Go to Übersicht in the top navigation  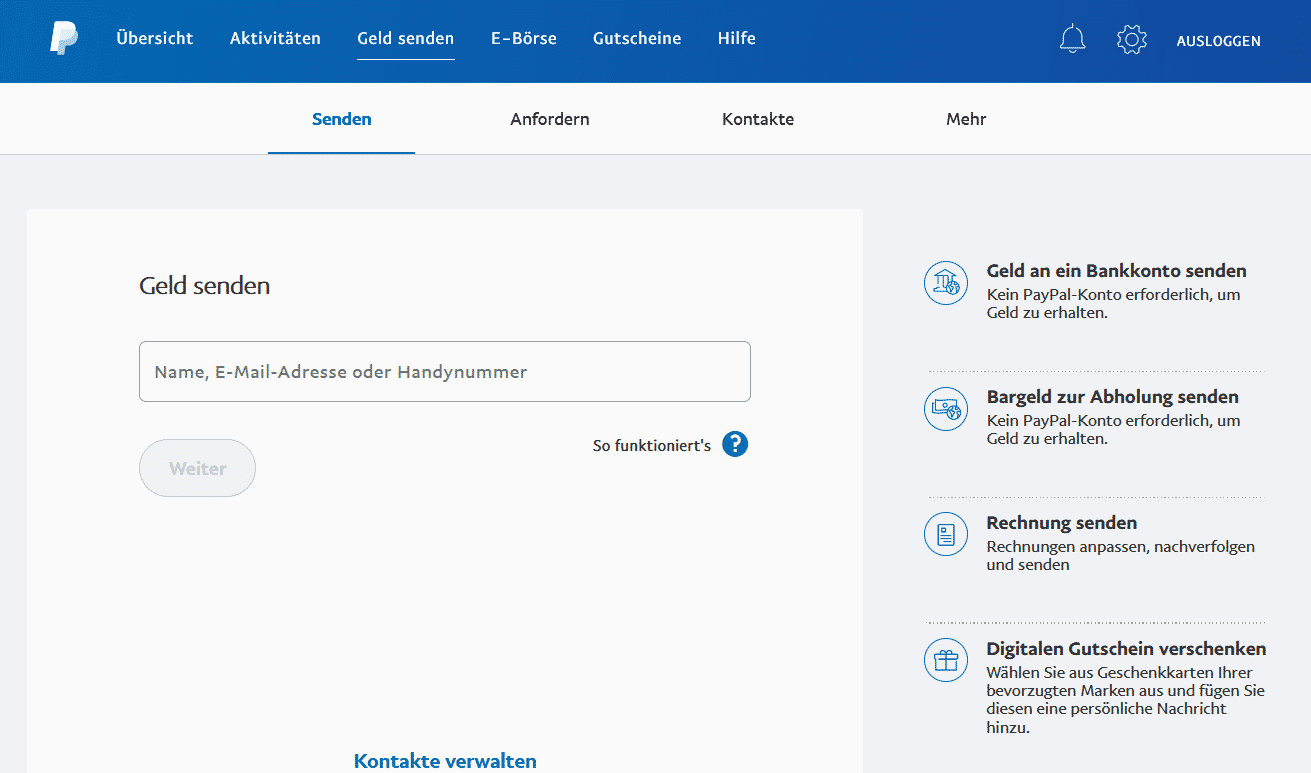pyautogui.click(x=155, y=39)
